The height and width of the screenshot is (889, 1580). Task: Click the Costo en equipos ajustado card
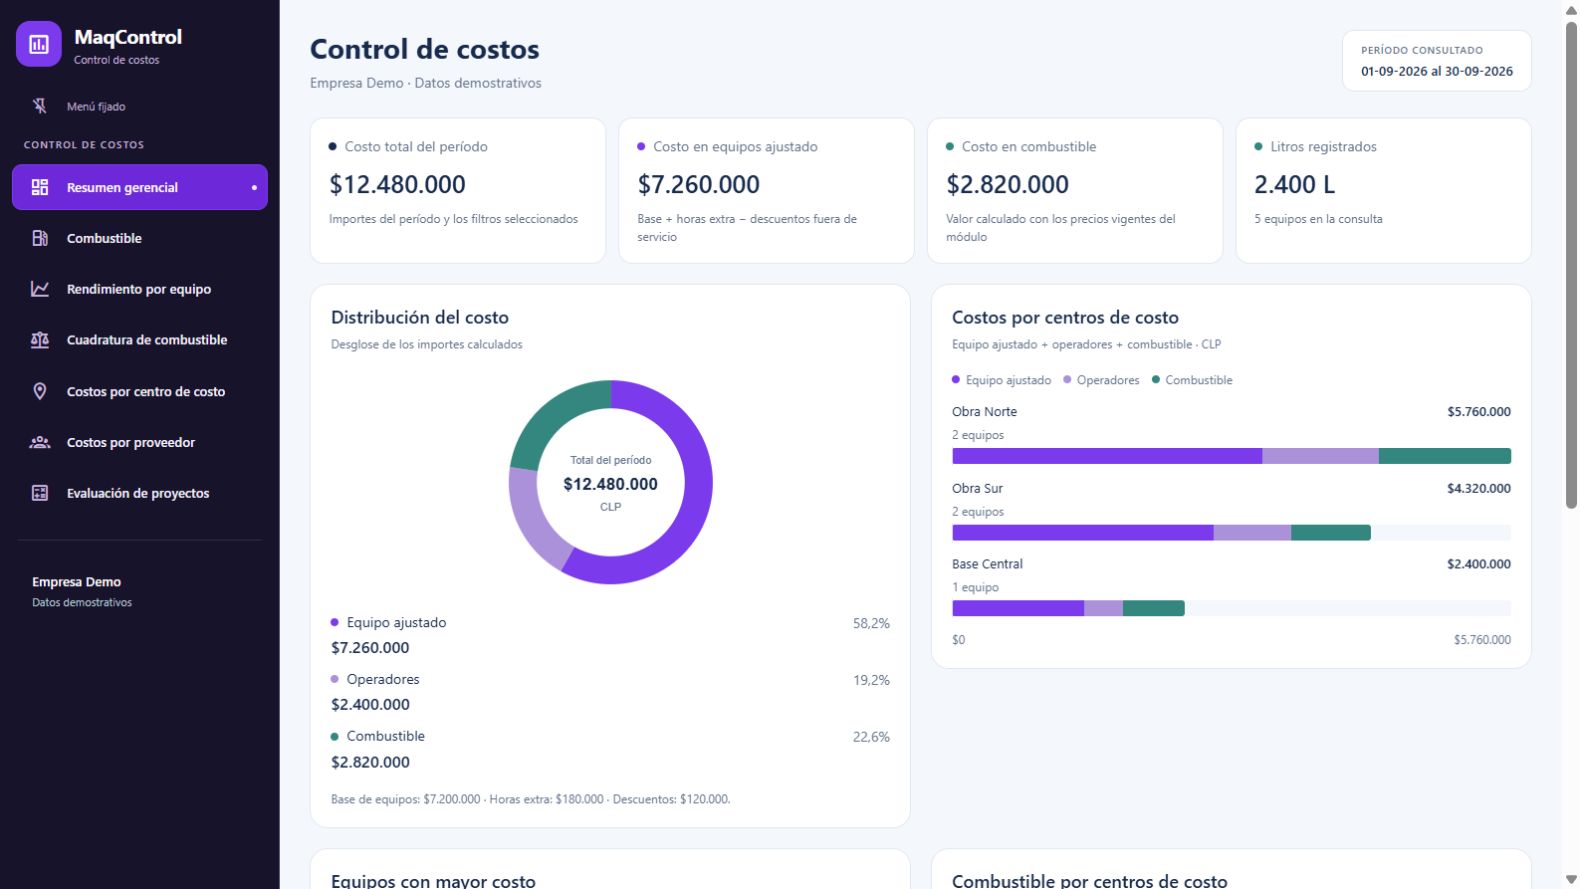[766, 191]
